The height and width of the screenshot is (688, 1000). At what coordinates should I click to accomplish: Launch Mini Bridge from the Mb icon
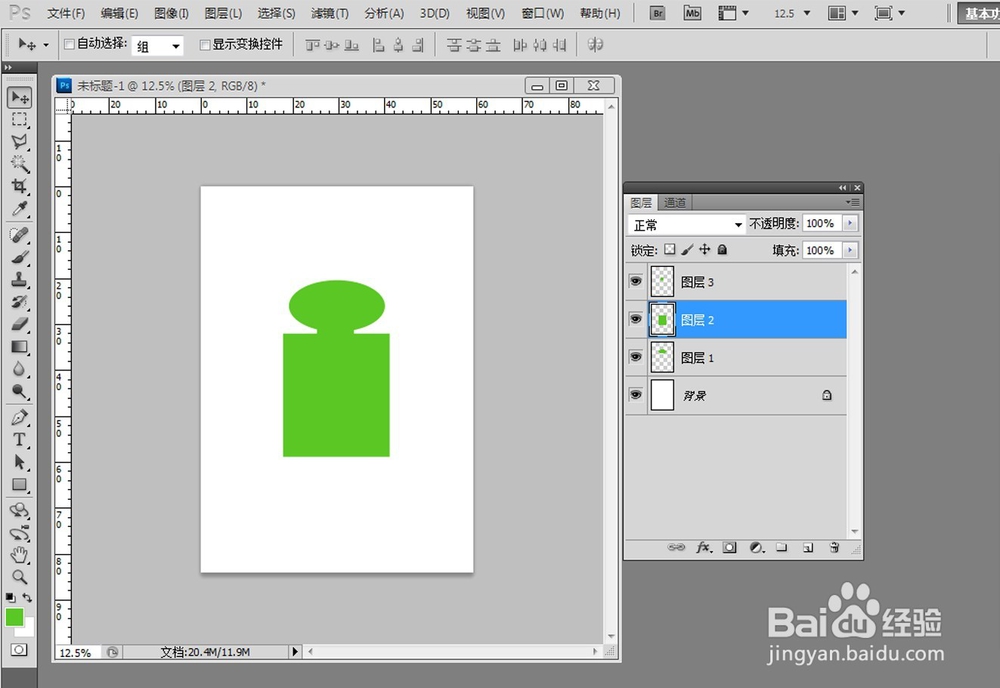(x=692, y=13)
